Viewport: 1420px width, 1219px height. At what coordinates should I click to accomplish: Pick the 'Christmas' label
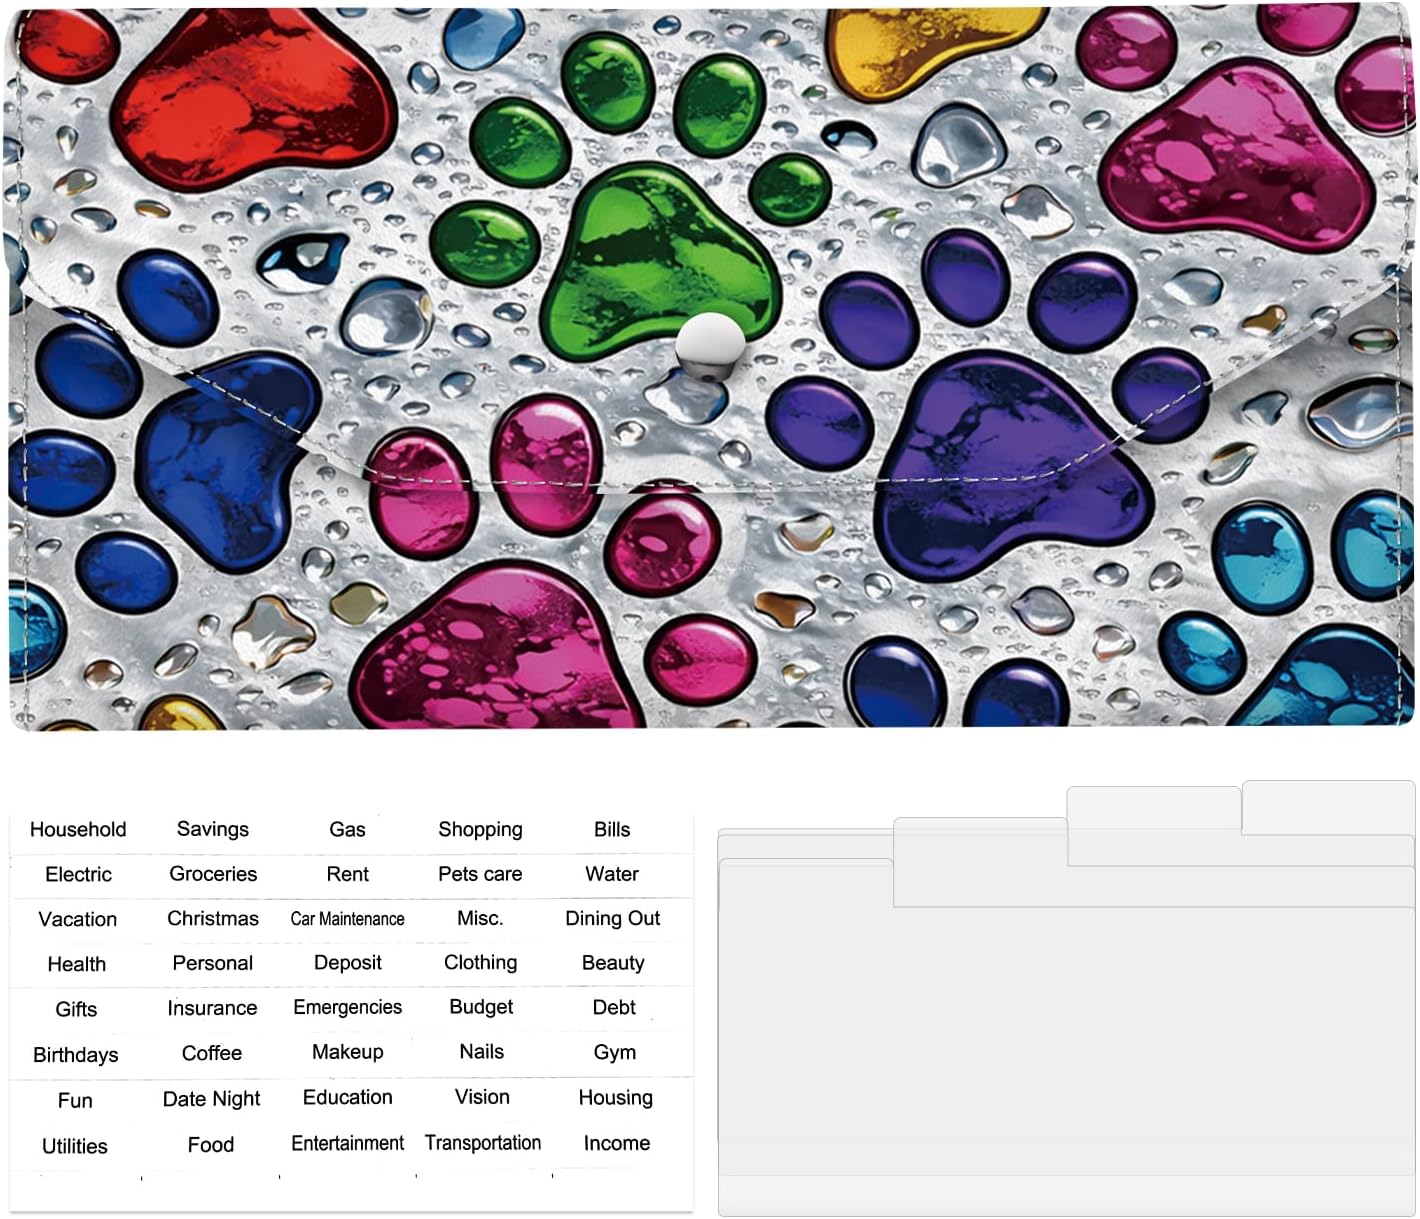[213, 918]
